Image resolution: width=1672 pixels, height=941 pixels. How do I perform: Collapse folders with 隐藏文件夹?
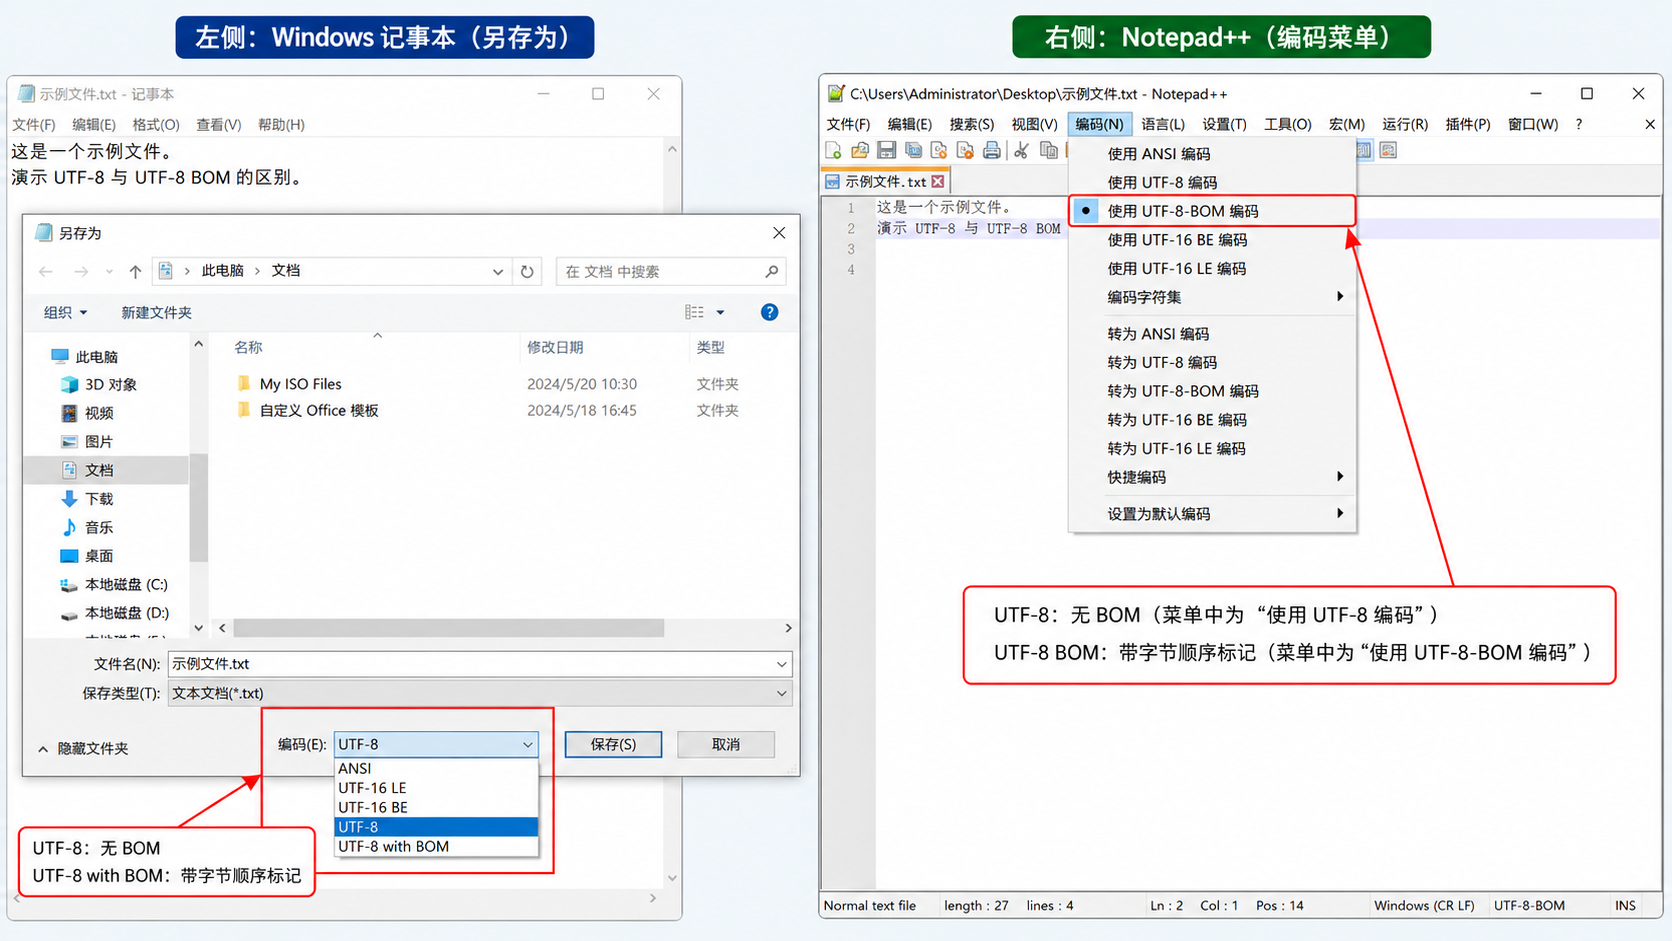click(x=84, y=748)
